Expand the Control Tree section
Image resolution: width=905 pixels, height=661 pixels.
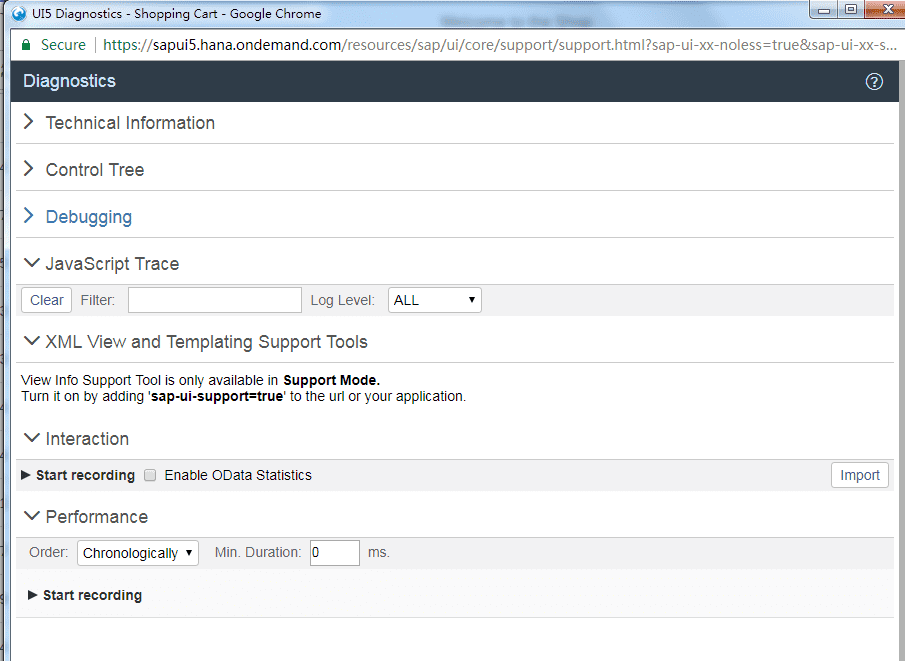(29, 169)
